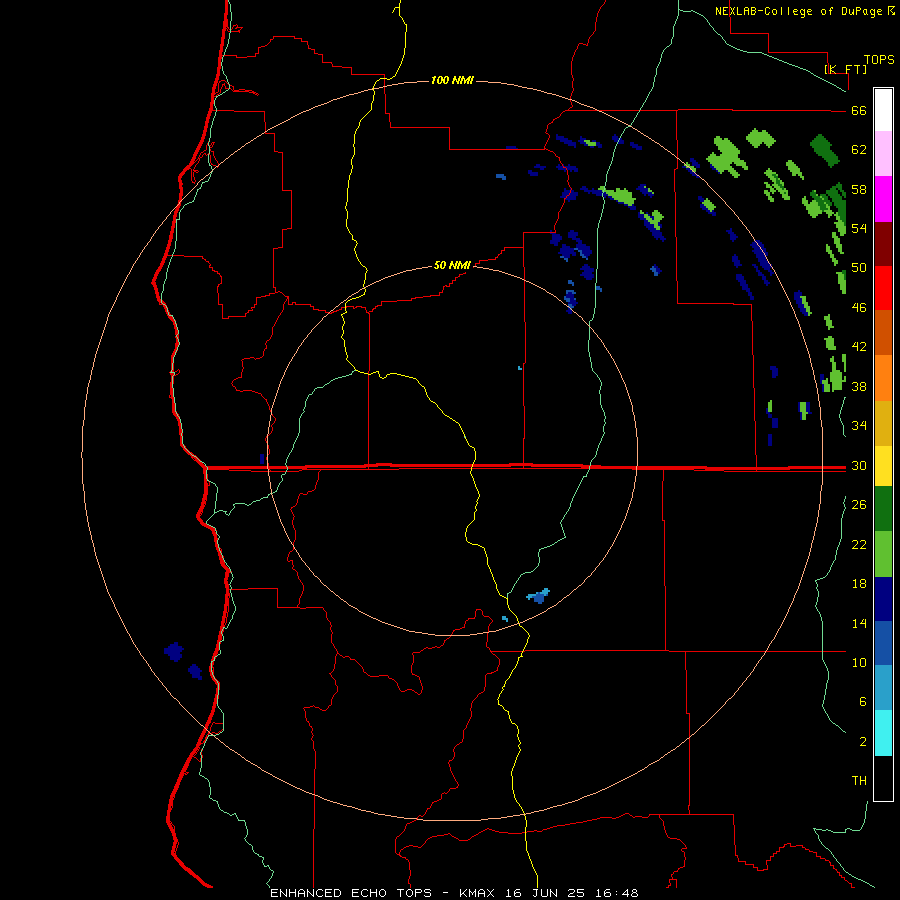Image resolution: width=900 pixels, height=900 pixels.
Task: Select the bright red legend band
Action: click(x=883, y=288)
